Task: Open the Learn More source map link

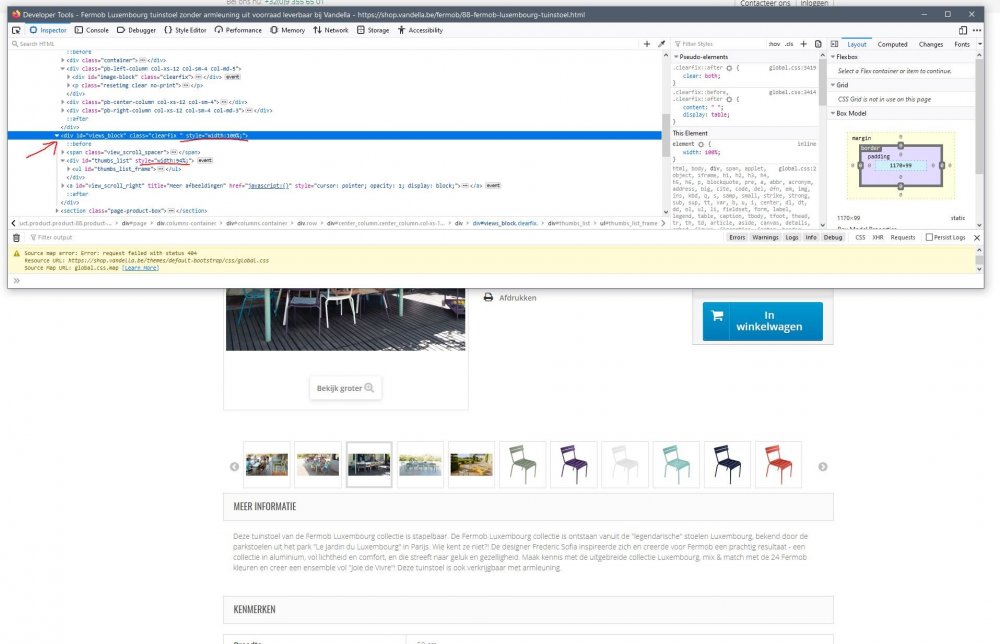Action: [x=140, y=268]
